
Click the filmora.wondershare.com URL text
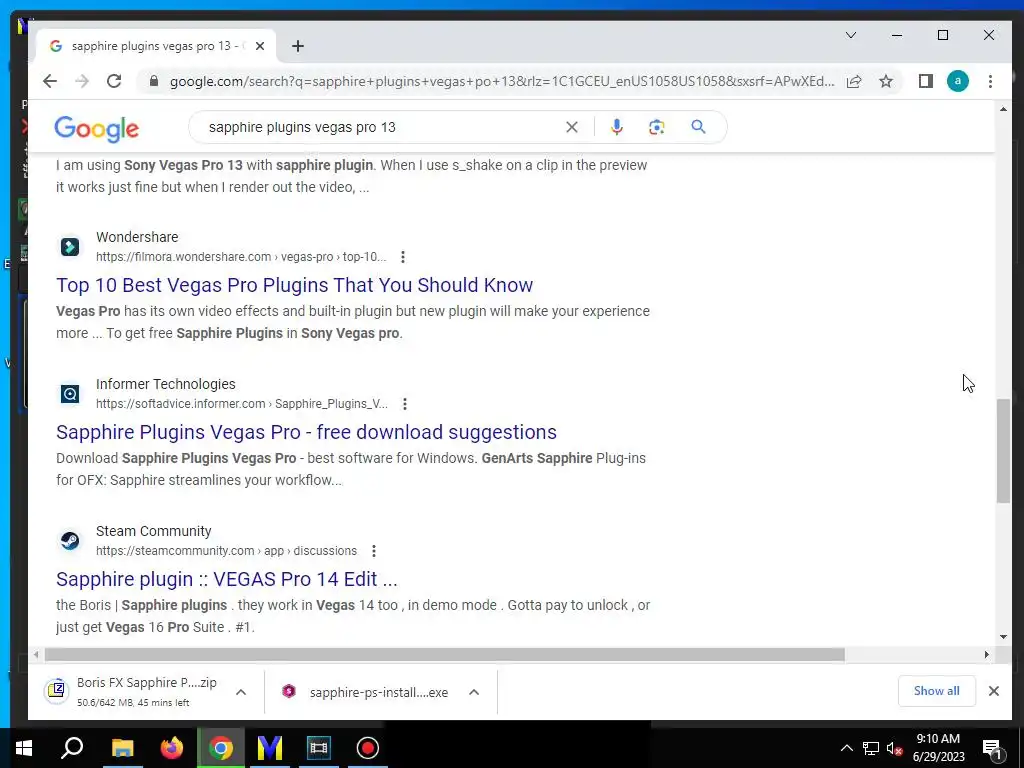coord(240,257)
